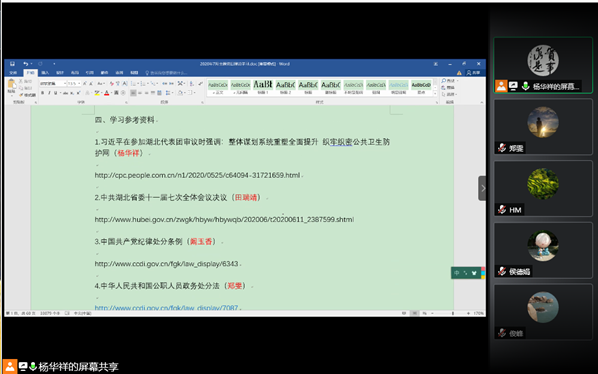598x374 pixels.
Task: Click the Format Painter brush icon
Action: (21, 95)
